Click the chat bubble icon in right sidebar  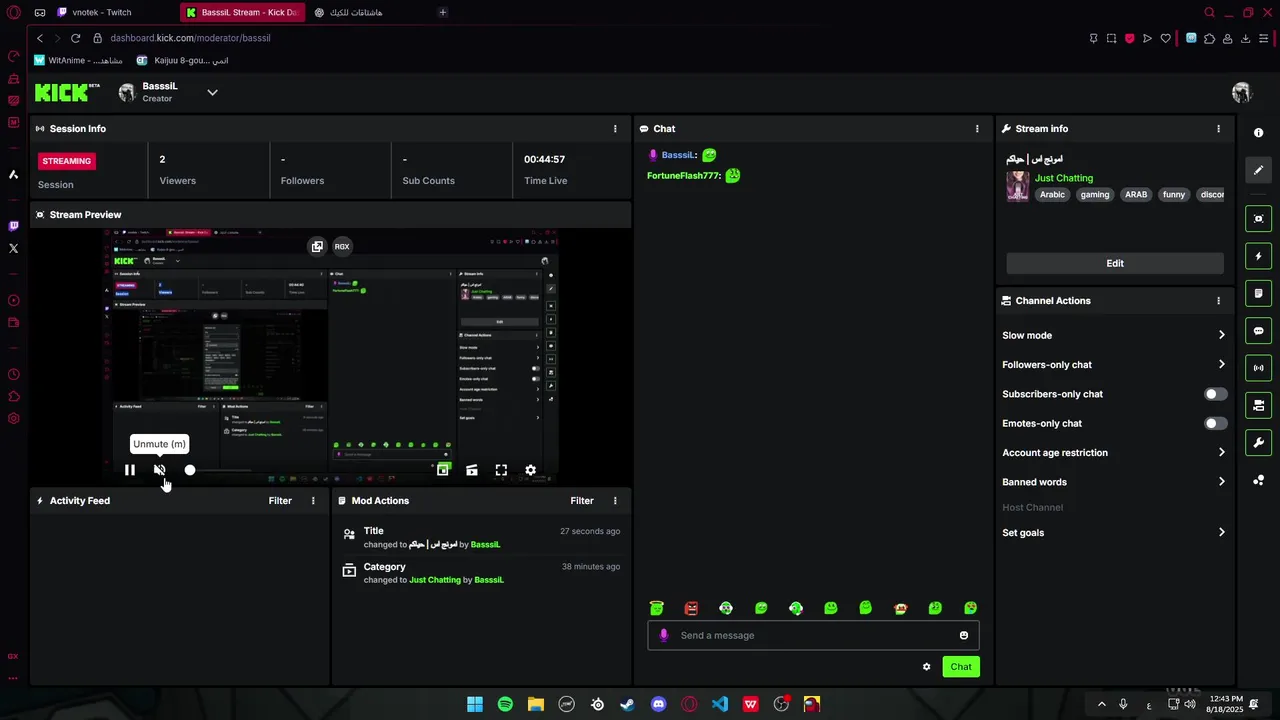[1259, 331]
